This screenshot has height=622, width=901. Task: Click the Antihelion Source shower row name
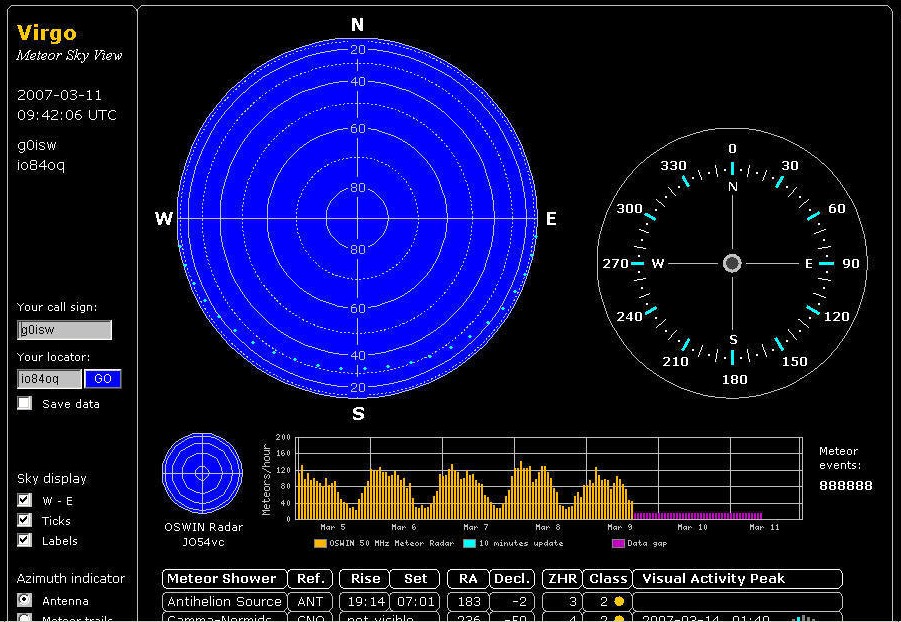pyautogui.click(x=225, y=601)
